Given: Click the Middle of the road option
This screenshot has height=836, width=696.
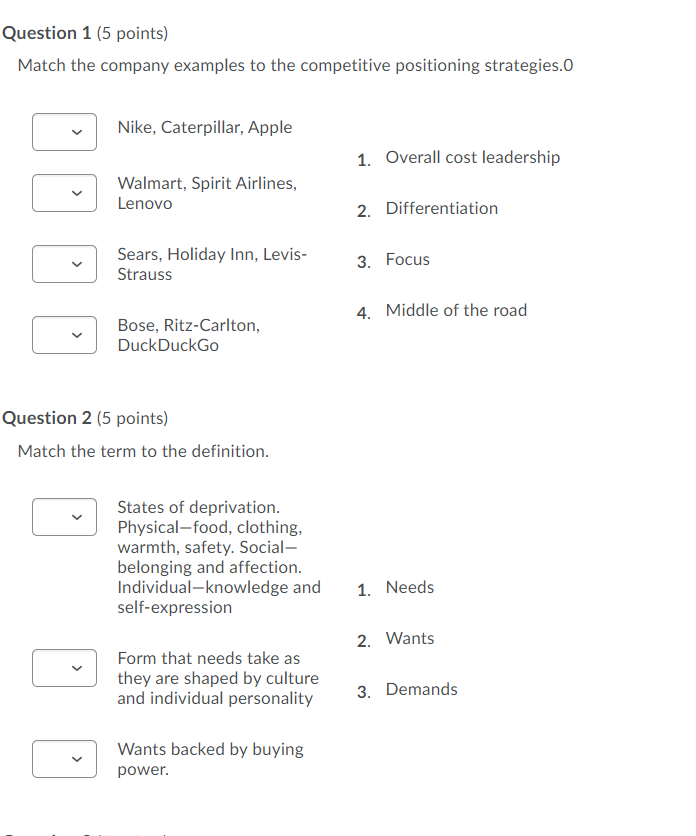Looking at the screenshot, I should 456,310.
